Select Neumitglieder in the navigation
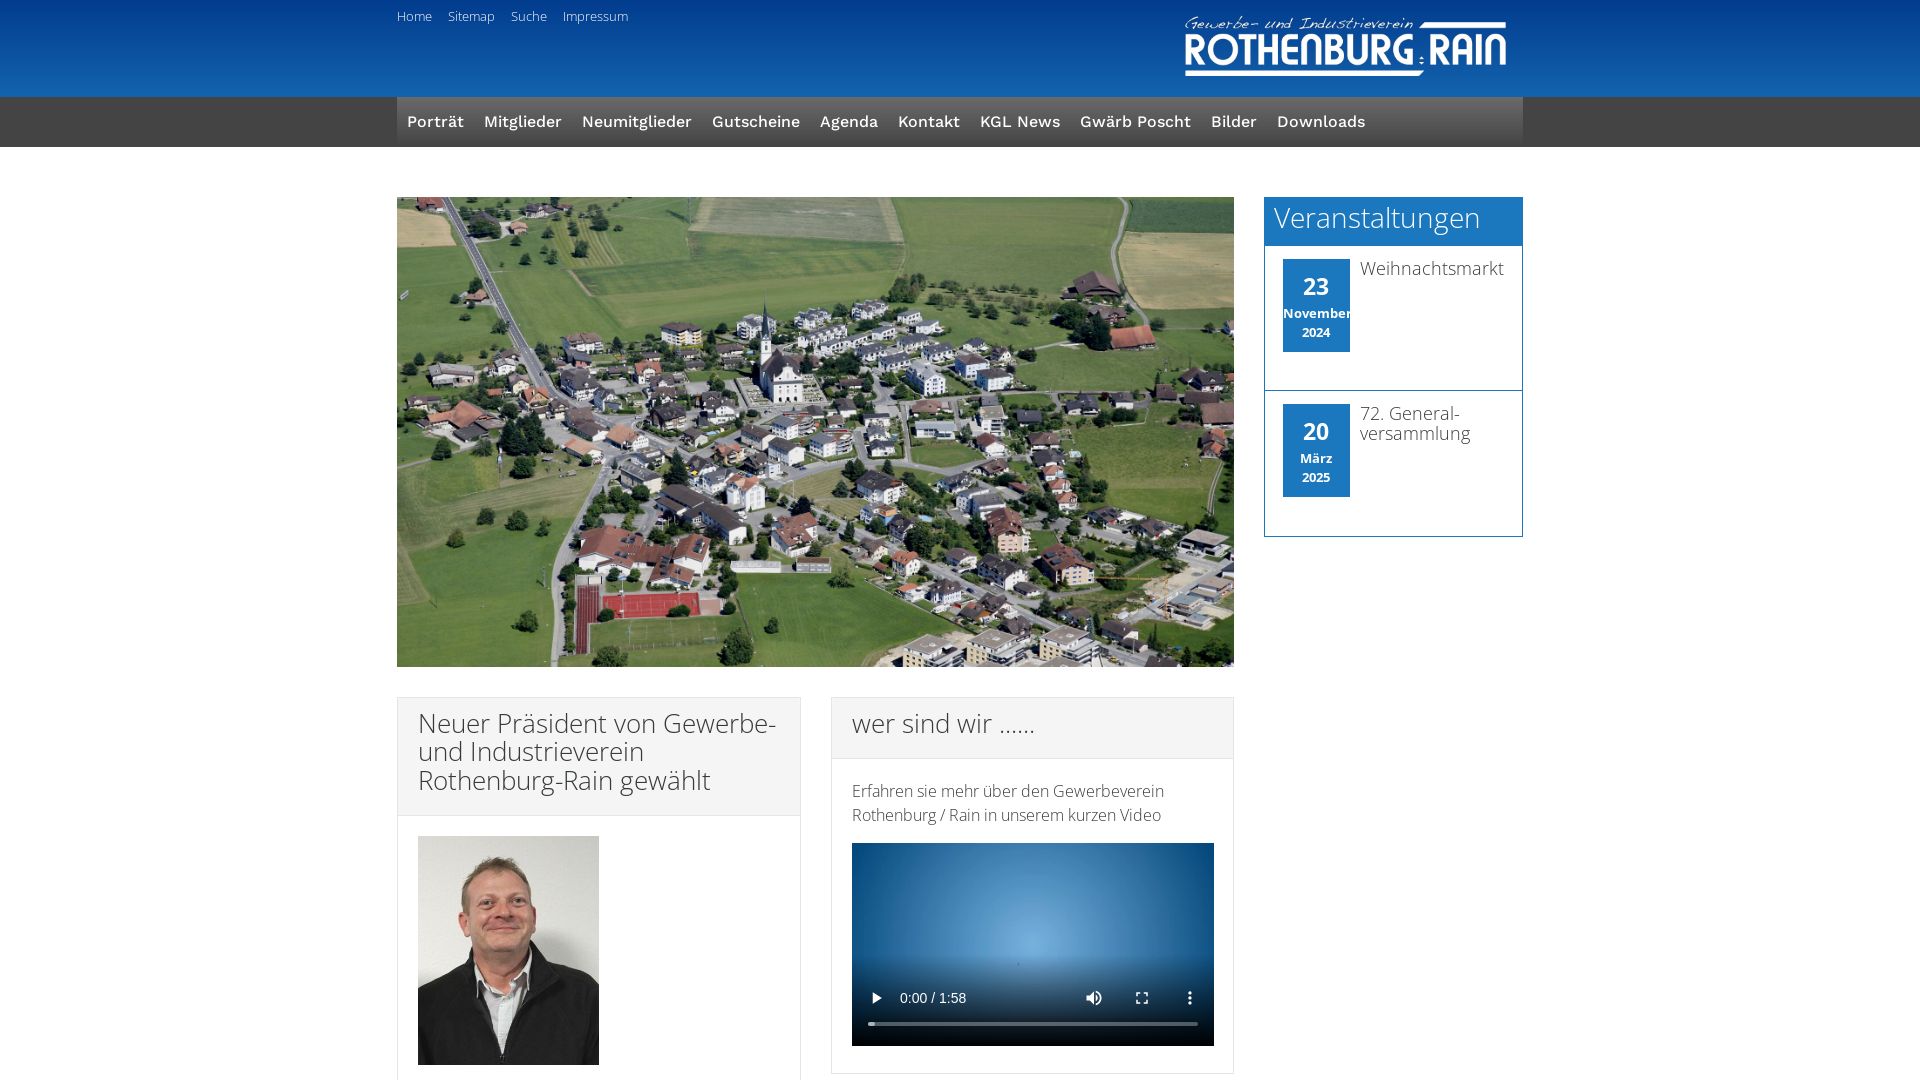The width and height of the screenshot is (1920, 1080). pyautogui.click(x=637, y=122)
